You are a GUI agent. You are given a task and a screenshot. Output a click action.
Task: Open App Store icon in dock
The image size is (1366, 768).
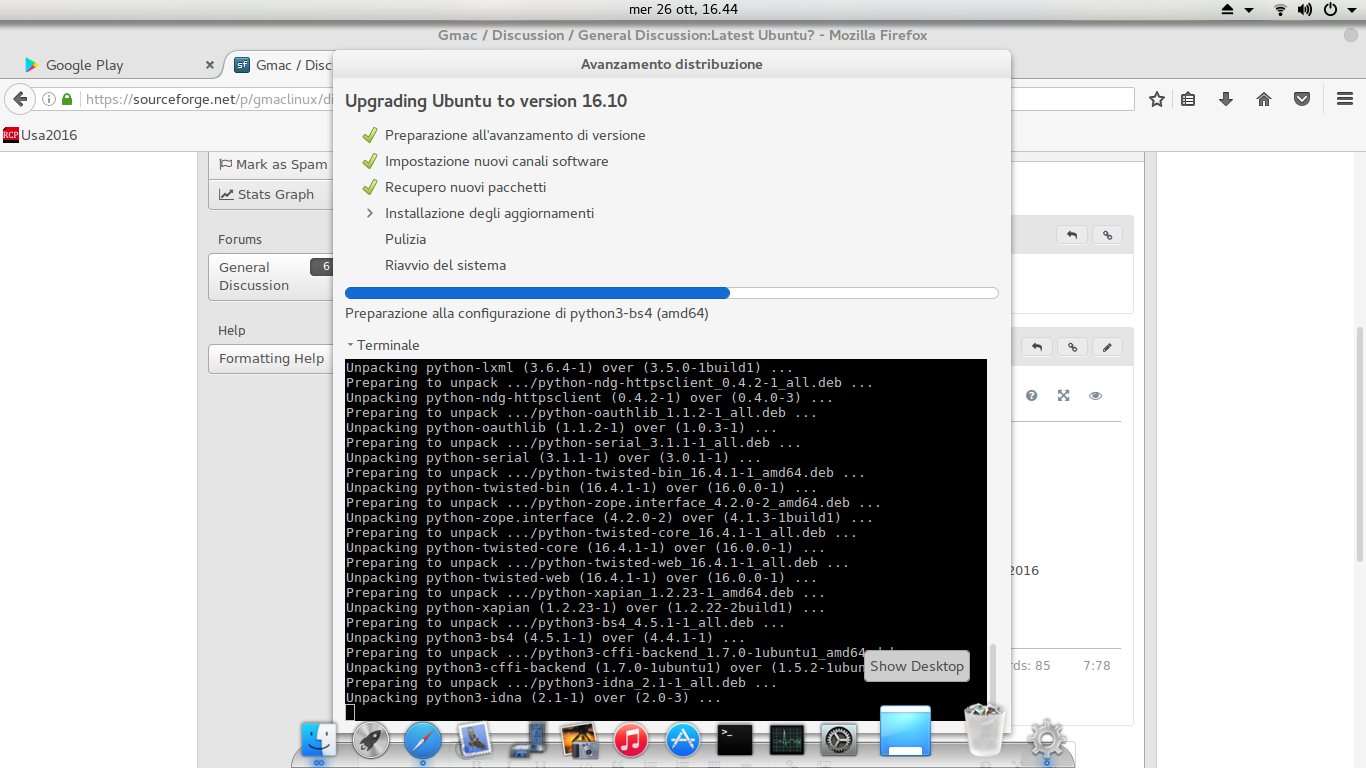tap(683, 741)
